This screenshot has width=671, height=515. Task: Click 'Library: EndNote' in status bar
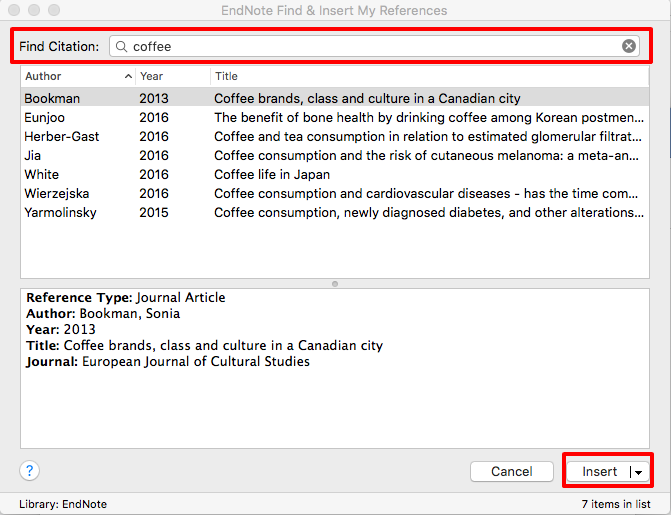pyautogui.click(x=63, y=504)
